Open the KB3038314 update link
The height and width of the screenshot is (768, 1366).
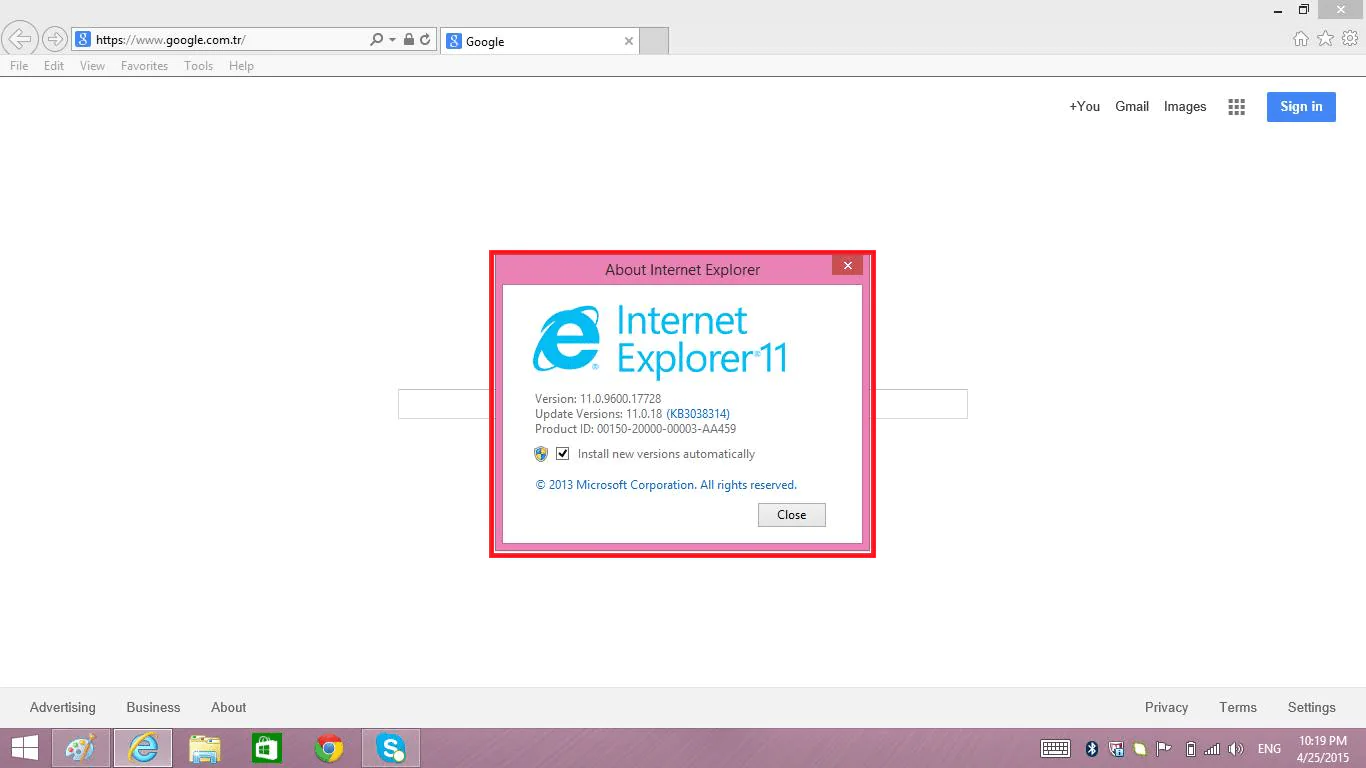tap(697, 413)
